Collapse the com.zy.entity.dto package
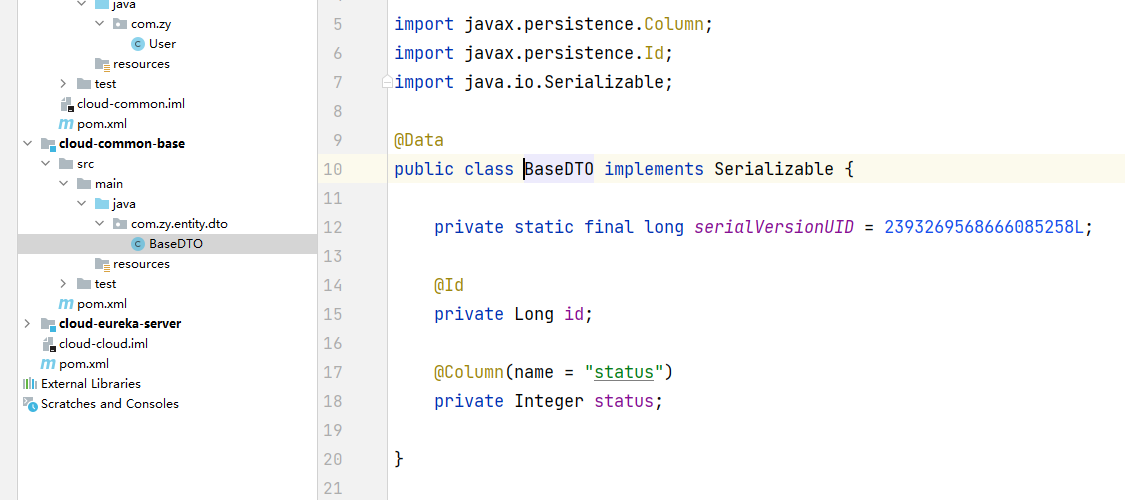The image size is (1125, 500). (99, 224)
